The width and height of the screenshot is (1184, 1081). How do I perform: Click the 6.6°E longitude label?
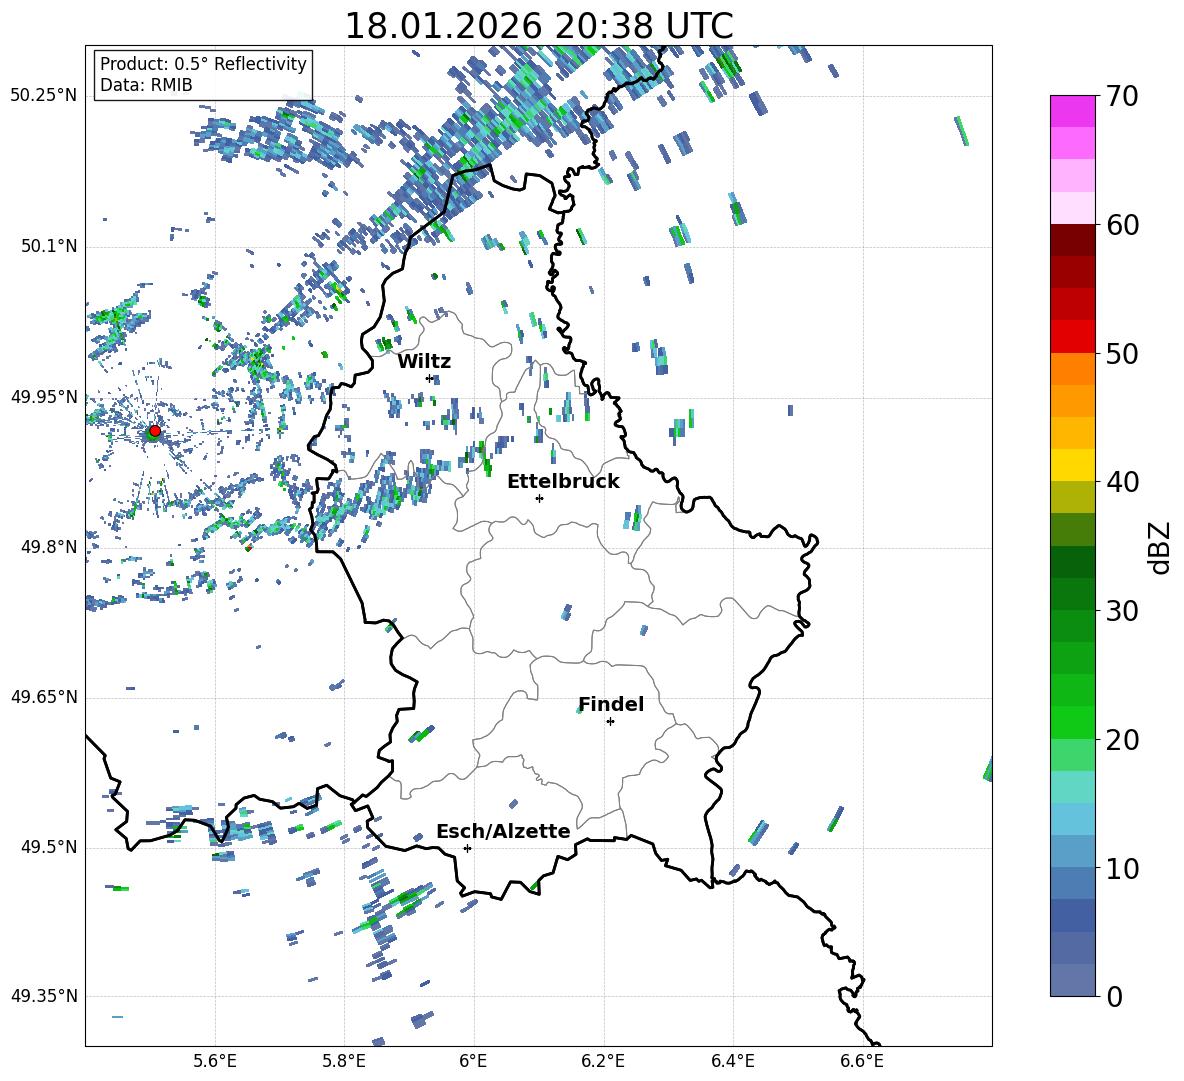[x=862, y=1061]
